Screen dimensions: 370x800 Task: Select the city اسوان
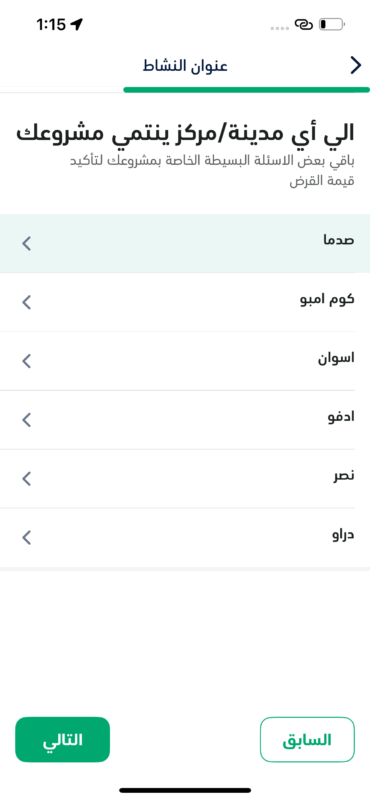(x=185, y=361)
